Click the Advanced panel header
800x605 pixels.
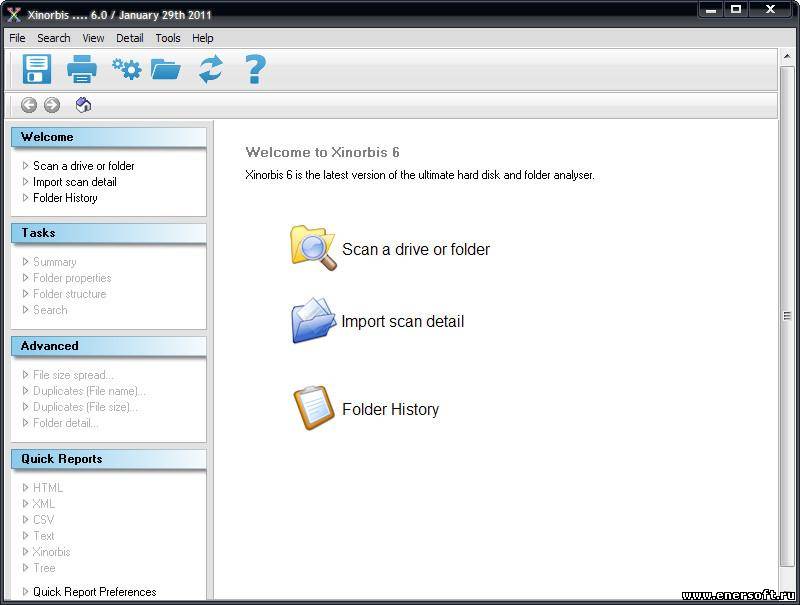pyautogui.click(x=109, y=346)
